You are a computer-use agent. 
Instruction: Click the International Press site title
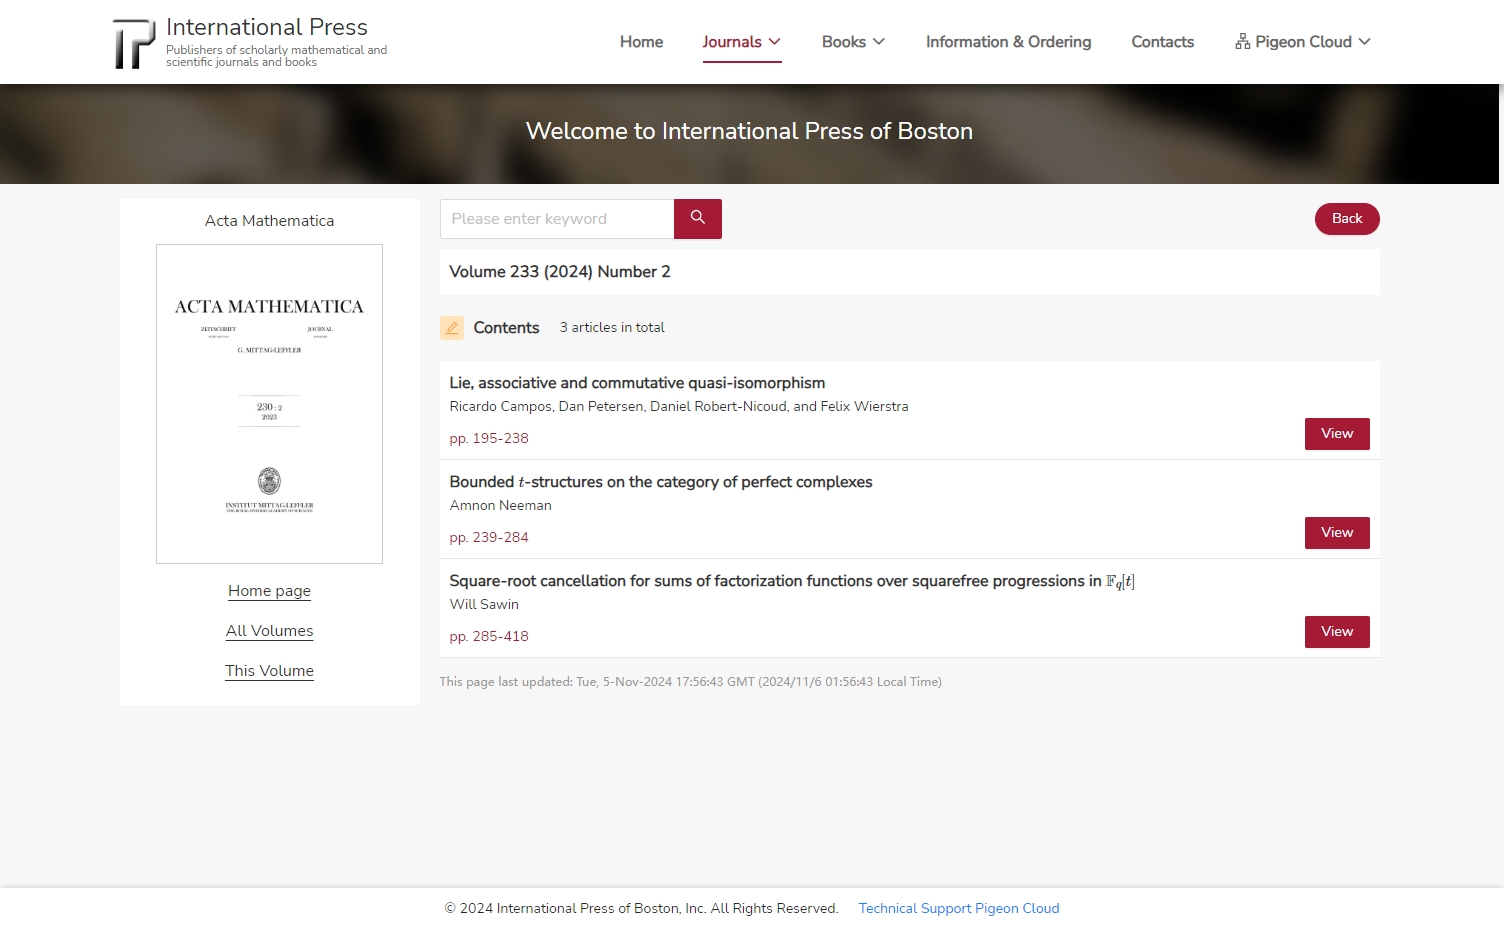[x=267, y=27]
